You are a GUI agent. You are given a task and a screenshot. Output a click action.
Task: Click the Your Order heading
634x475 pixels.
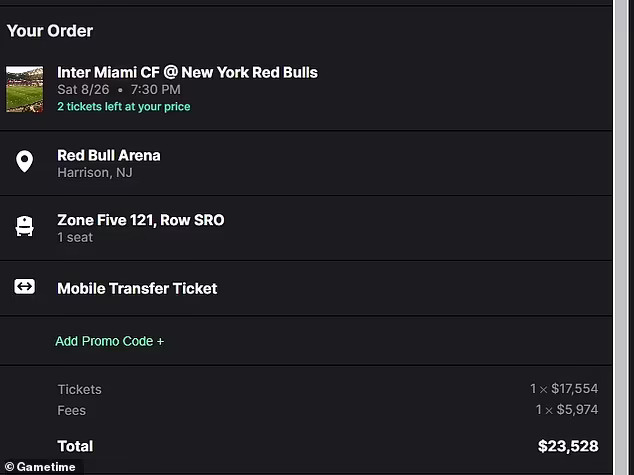tap(50, 31)
